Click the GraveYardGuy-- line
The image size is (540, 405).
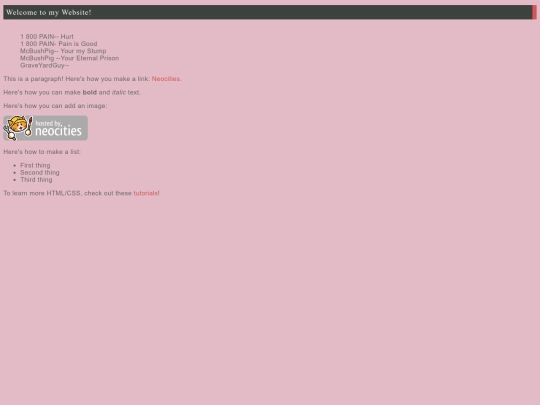pos(44,65)
